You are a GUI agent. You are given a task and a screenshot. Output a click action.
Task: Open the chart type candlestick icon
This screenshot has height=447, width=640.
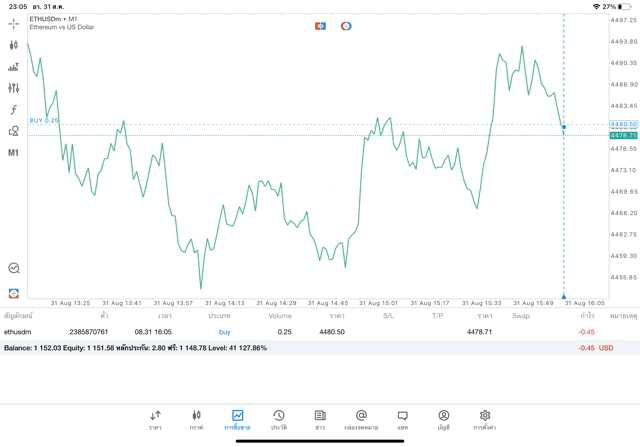tap(13, 45)
